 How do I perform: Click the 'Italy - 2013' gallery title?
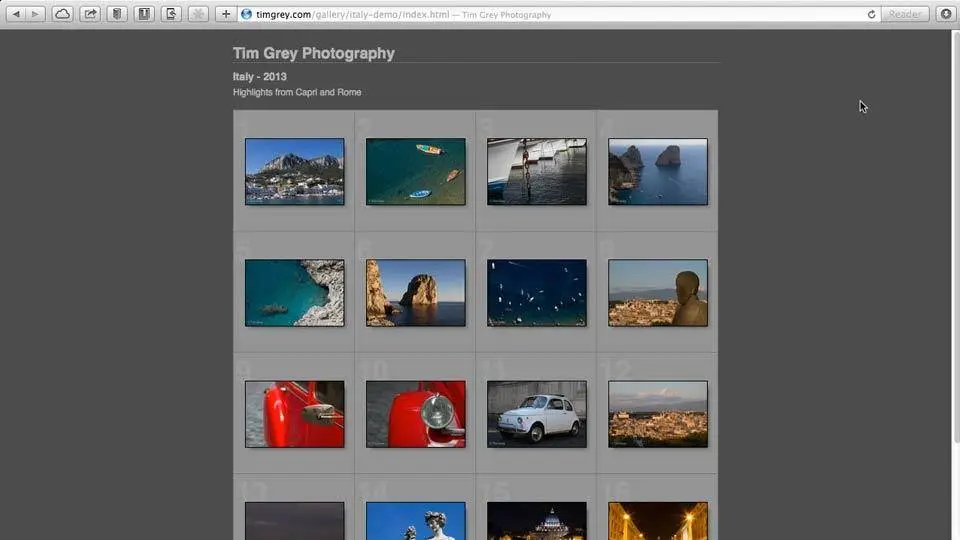coord(260,77)
